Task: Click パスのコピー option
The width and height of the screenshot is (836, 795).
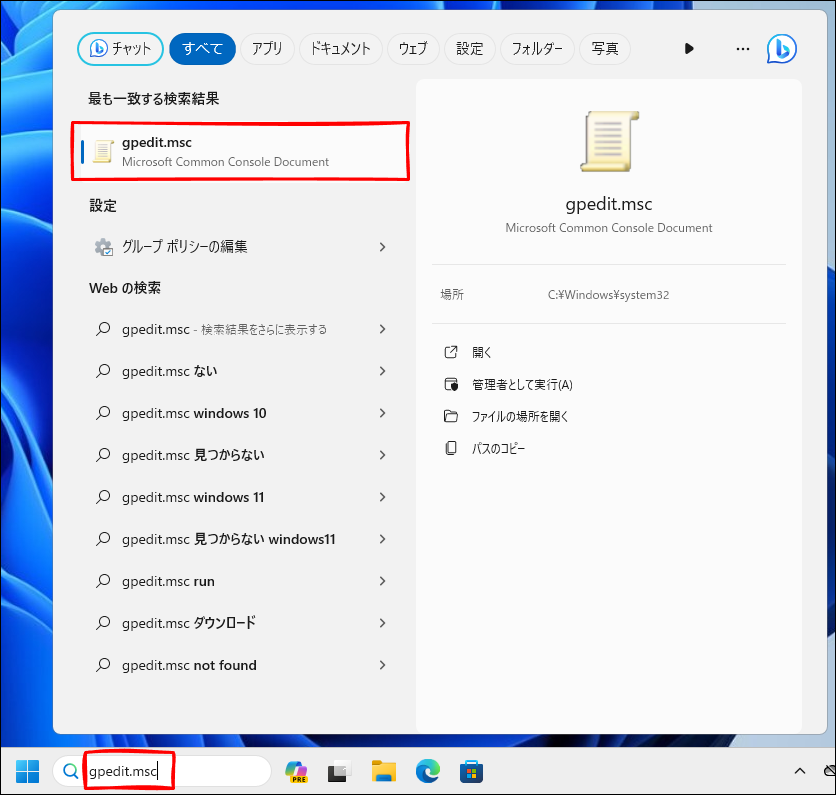Action: [x=498, y=449]
